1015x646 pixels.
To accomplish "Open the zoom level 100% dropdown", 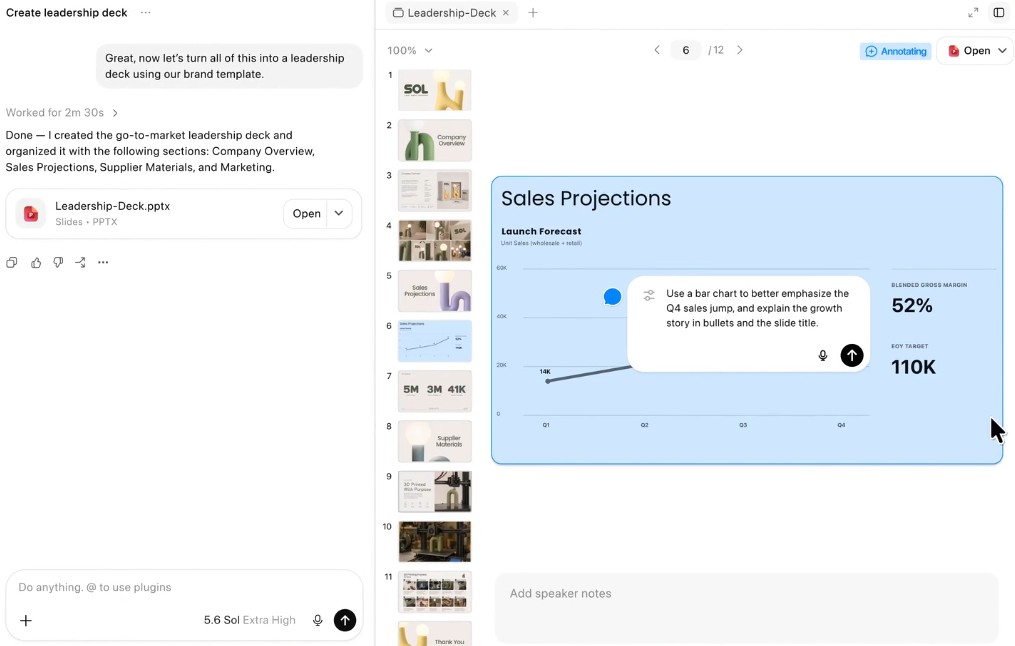I will point(410,50).
